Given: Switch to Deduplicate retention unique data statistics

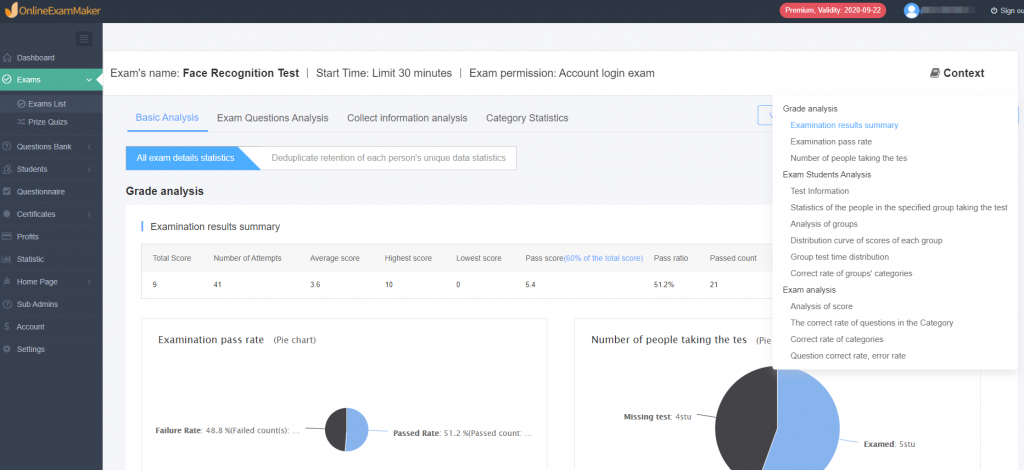Looking at the screenshot, I should tap(388, 158).
